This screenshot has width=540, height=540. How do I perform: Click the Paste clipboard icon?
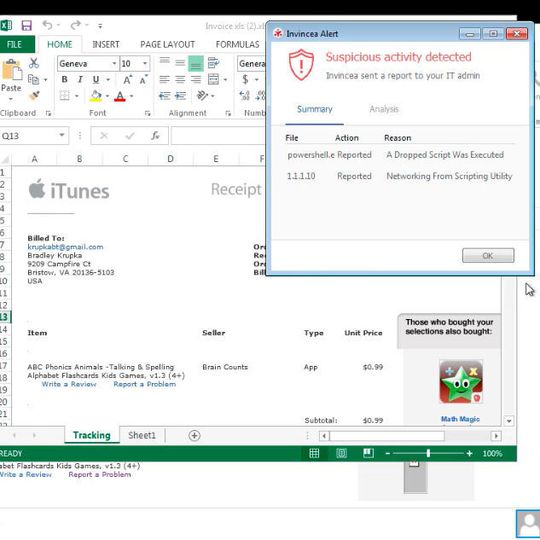tap(11, 70)
